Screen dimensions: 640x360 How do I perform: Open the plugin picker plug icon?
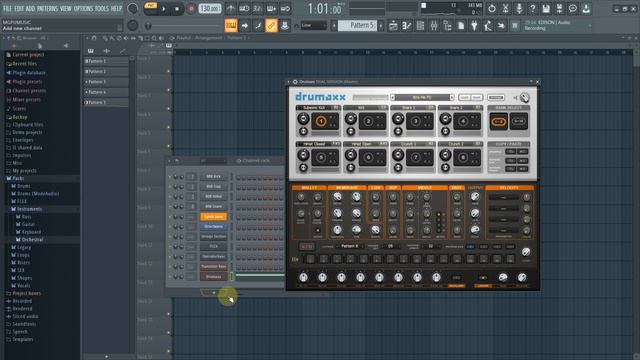pyautogui.click(x=474, y=26)
